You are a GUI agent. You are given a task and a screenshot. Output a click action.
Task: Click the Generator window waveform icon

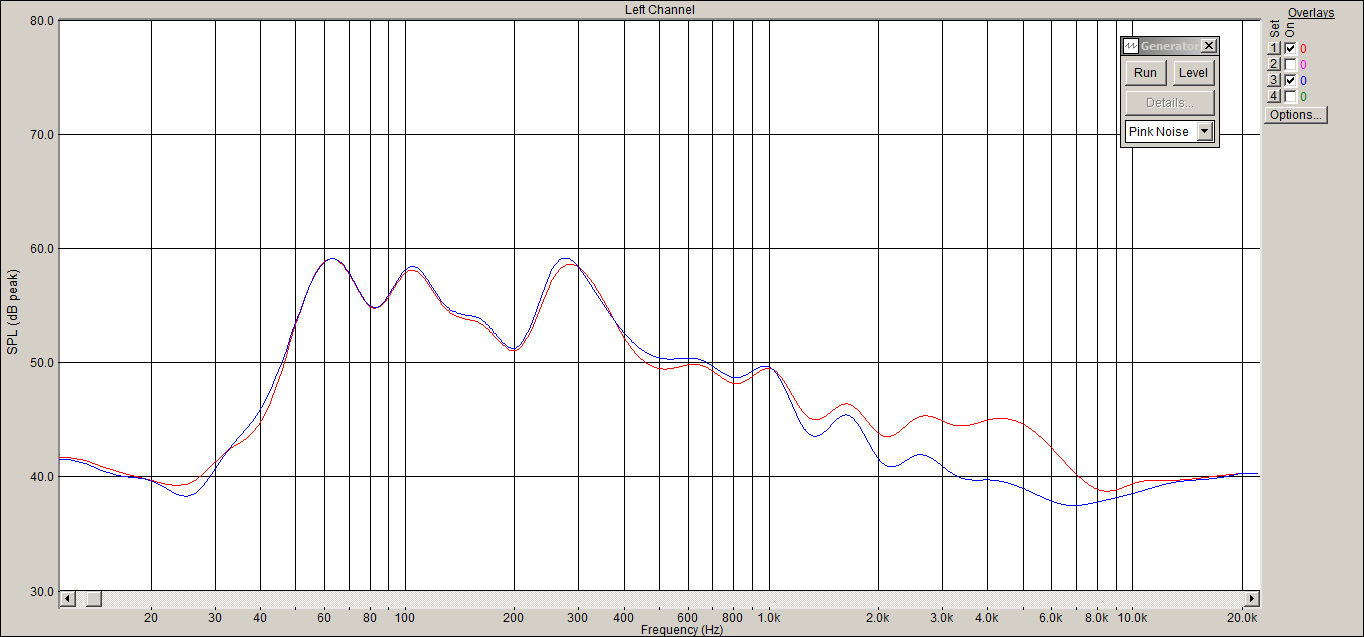point(1132,46)
